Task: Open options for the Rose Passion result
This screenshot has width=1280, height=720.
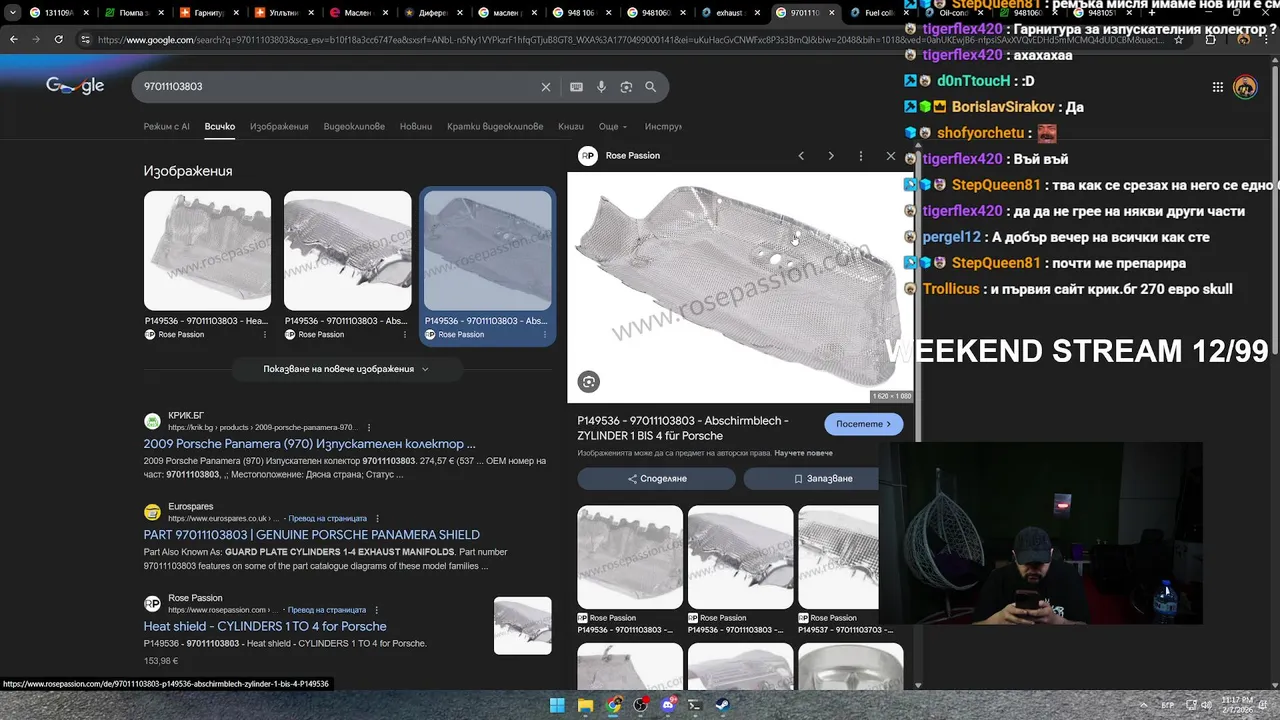Action: click(377, 610)
